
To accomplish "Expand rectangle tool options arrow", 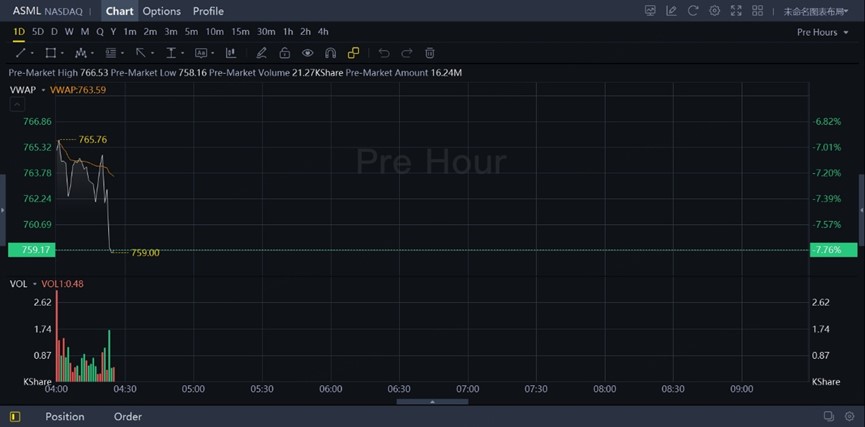I will 62,54.
